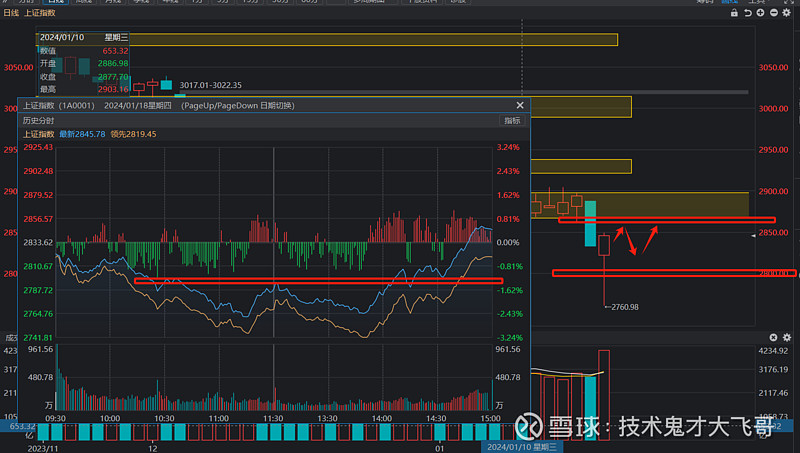Click the 指标 button in popup
This screenshot has width=800, height=453.
(512, 120)
